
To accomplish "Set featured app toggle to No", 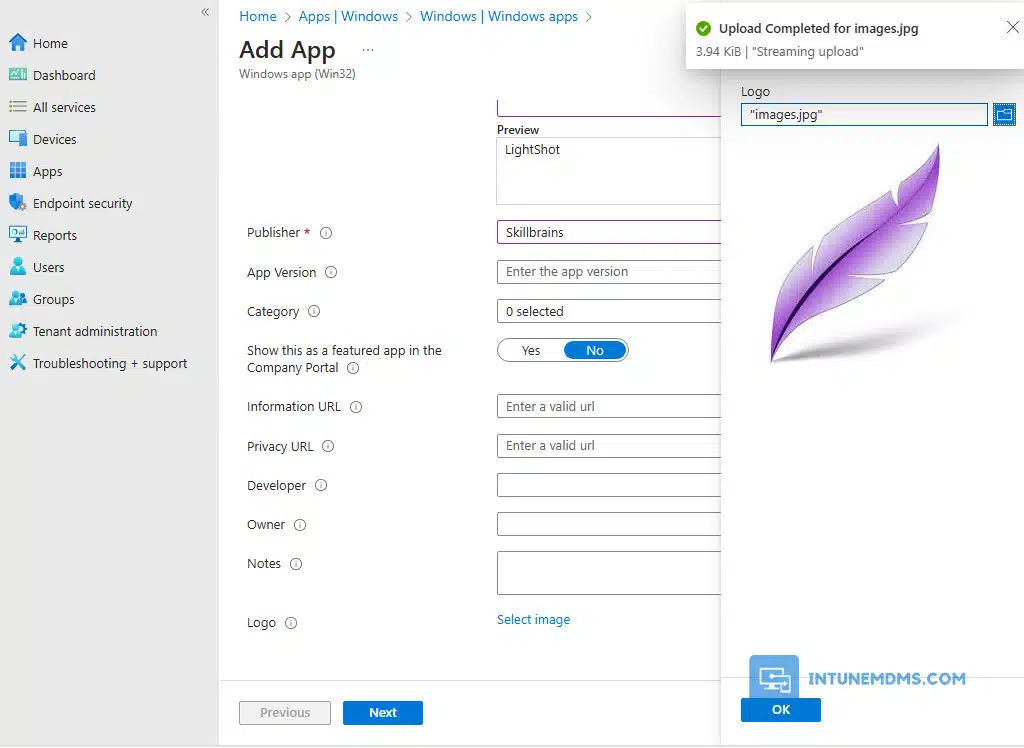I will click(595, 350).
